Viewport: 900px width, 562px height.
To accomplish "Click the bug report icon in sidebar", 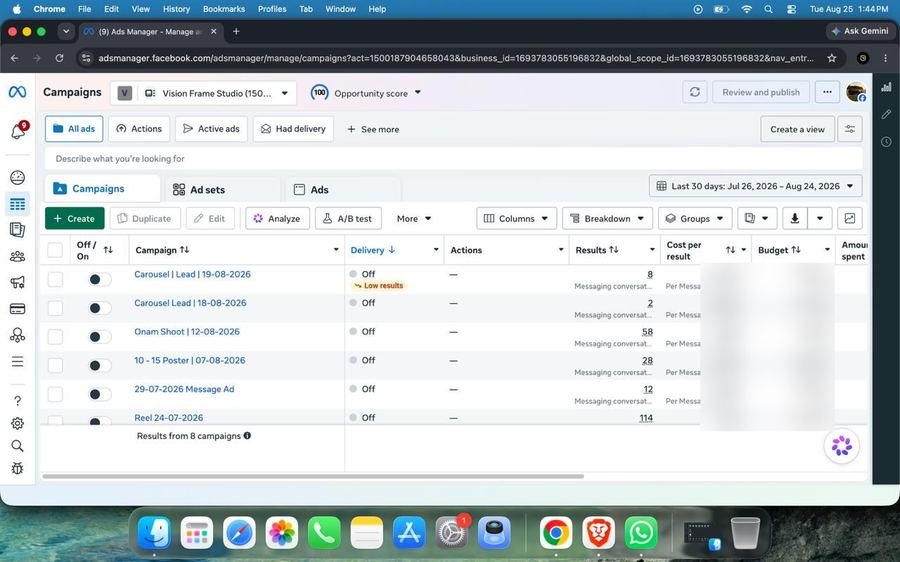I will click(x=17, y=468).
